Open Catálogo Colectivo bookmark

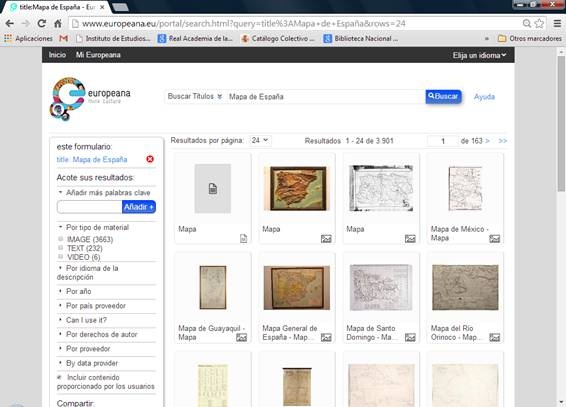click(x=278, y=38)
